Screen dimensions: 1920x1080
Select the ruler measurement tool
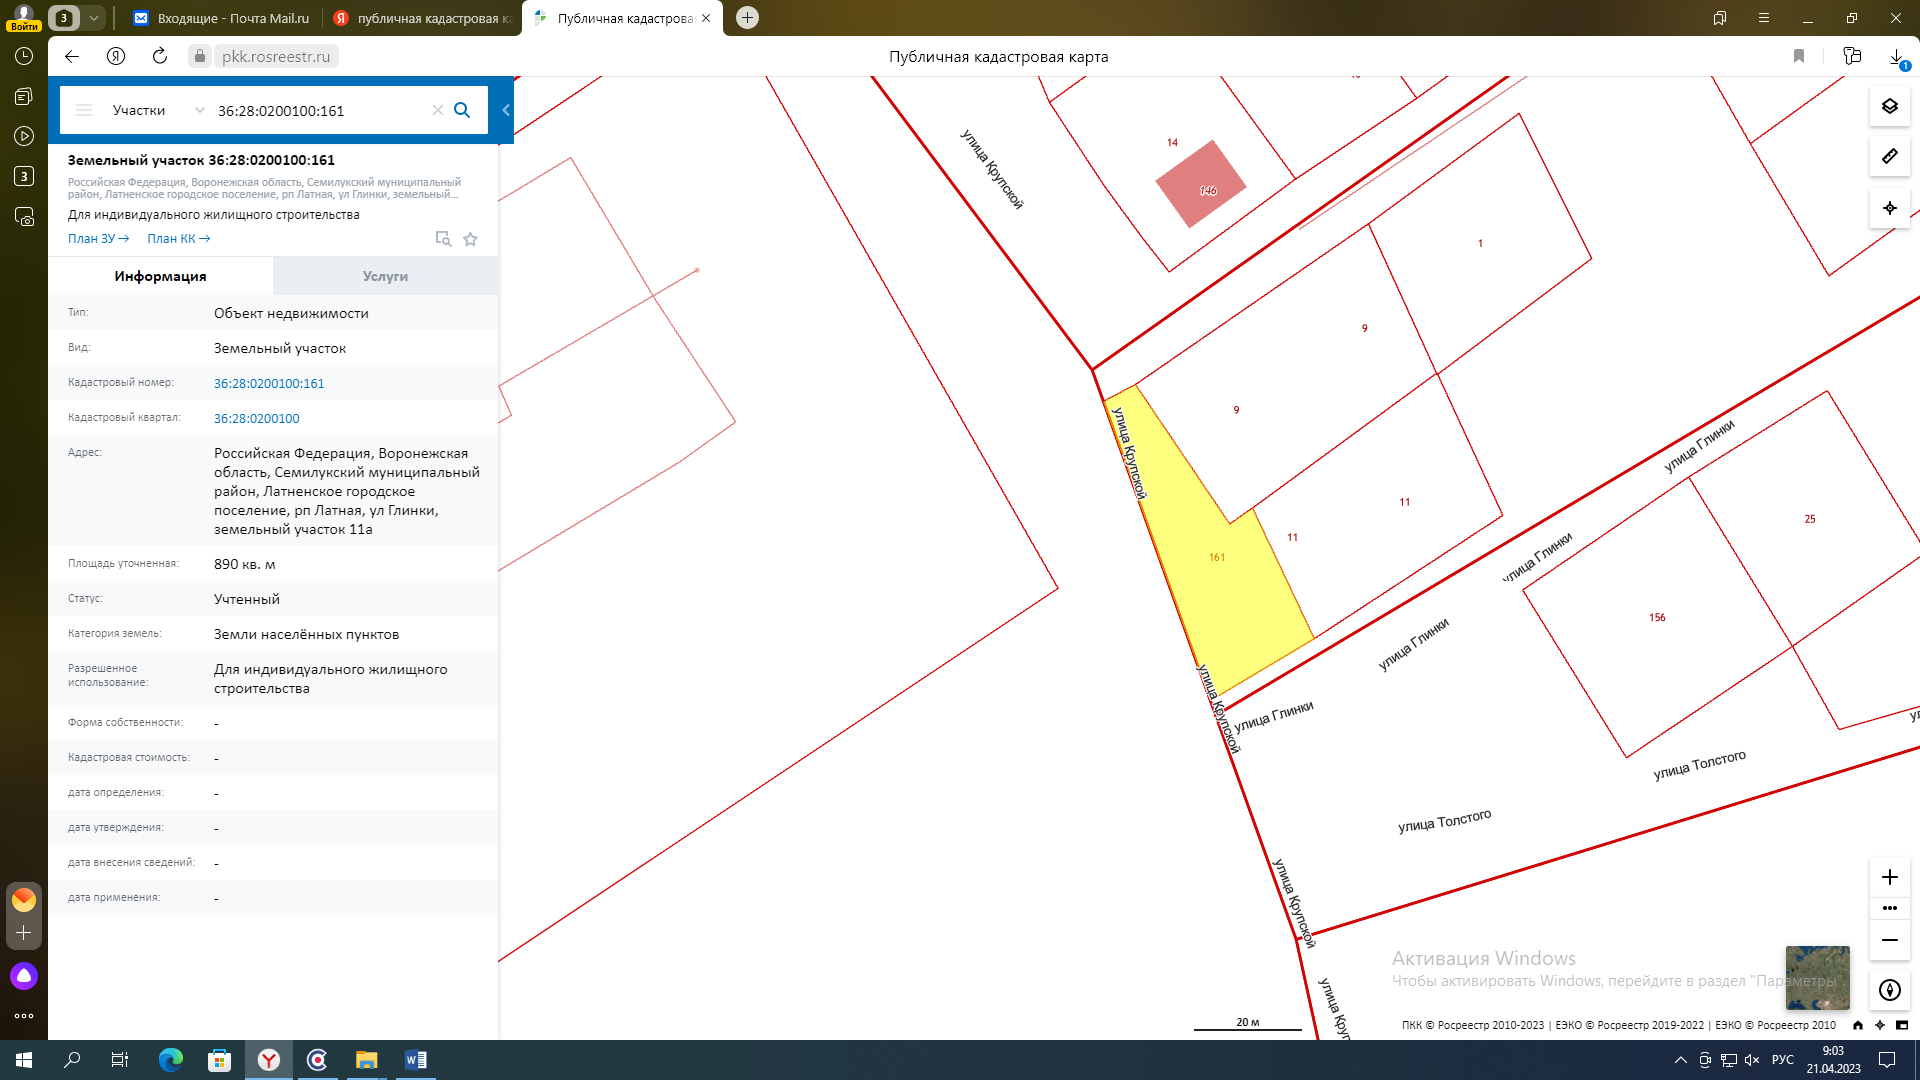1889,156
